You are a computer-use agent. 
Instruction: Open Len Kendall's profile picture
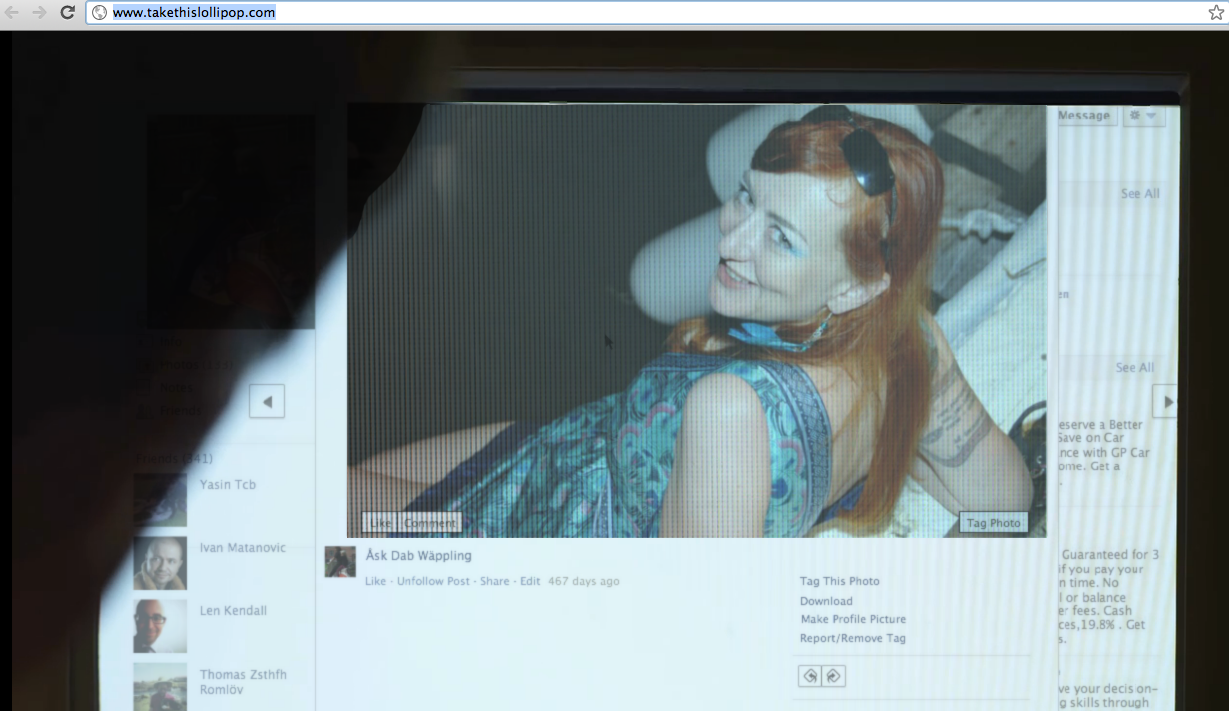pos(160,626)
